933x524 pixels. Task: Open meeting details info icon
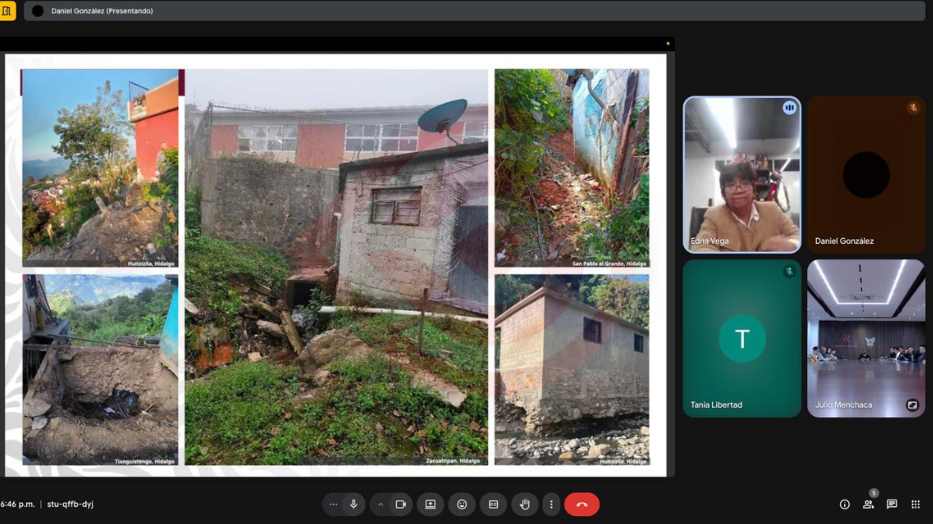coord(844,505)
